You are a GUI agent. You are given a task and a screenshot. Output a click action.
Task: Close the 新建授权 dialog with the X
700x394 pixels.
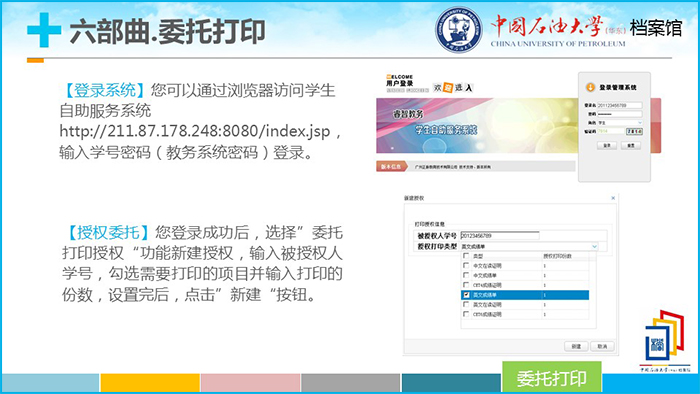tap(613, 198)
